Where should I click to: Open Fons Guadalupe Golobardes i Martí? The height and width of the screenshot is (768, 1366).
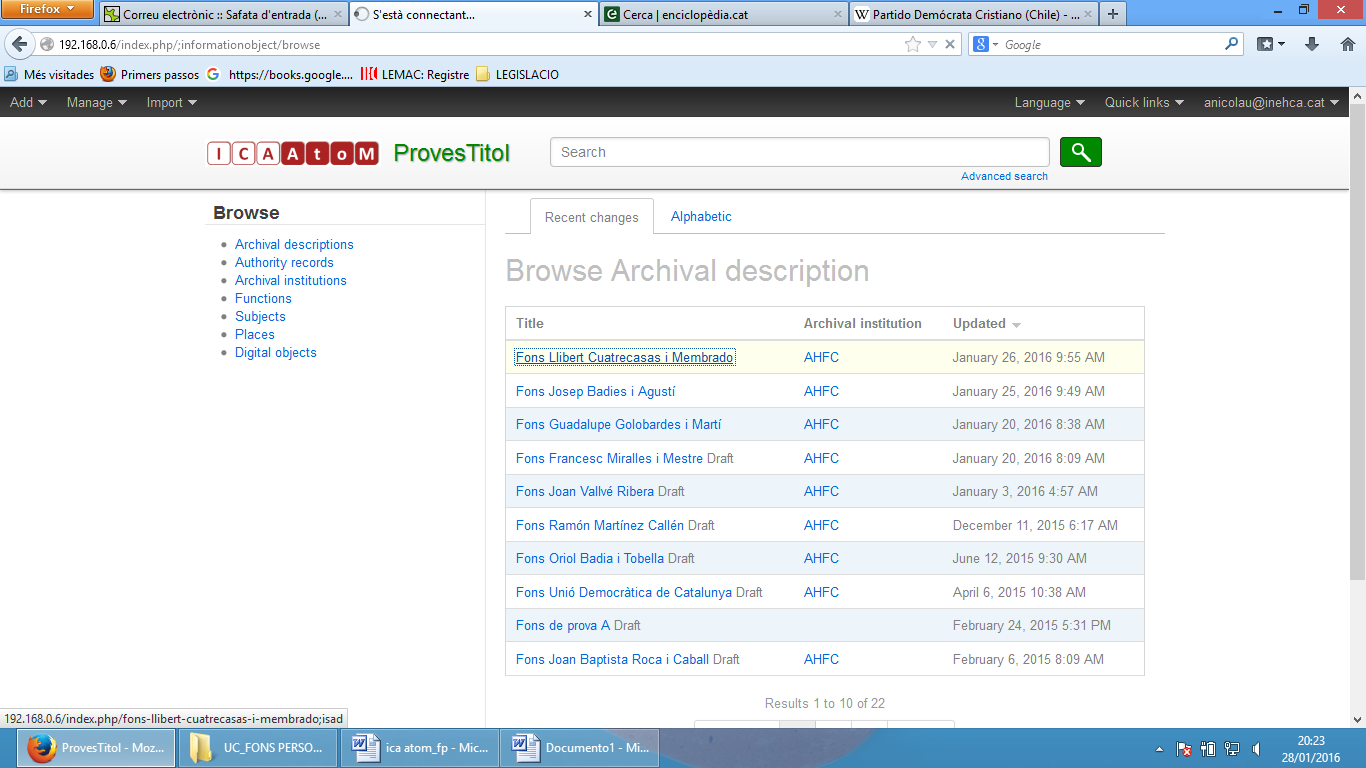tap(618, 424)
